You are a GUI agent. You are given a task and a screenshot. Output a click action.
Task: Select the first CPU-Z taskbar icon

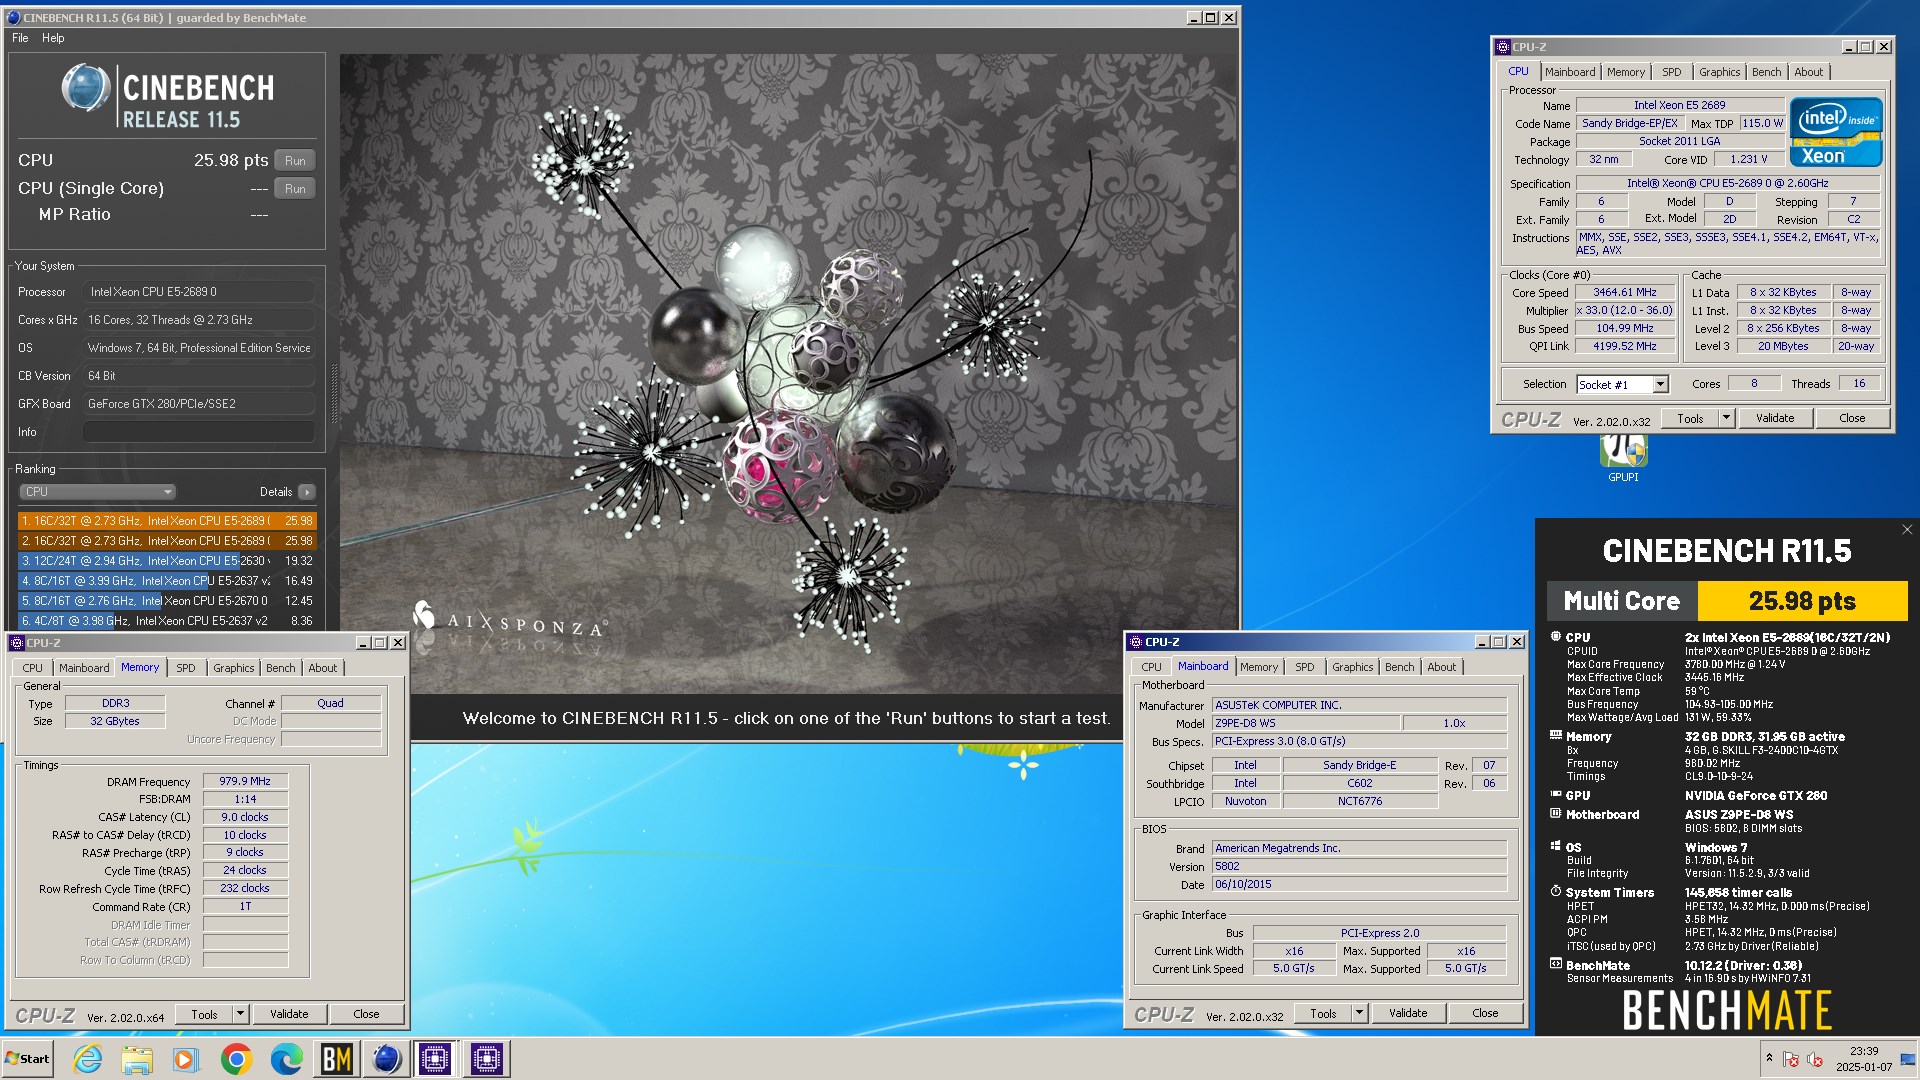[436, 1059]
